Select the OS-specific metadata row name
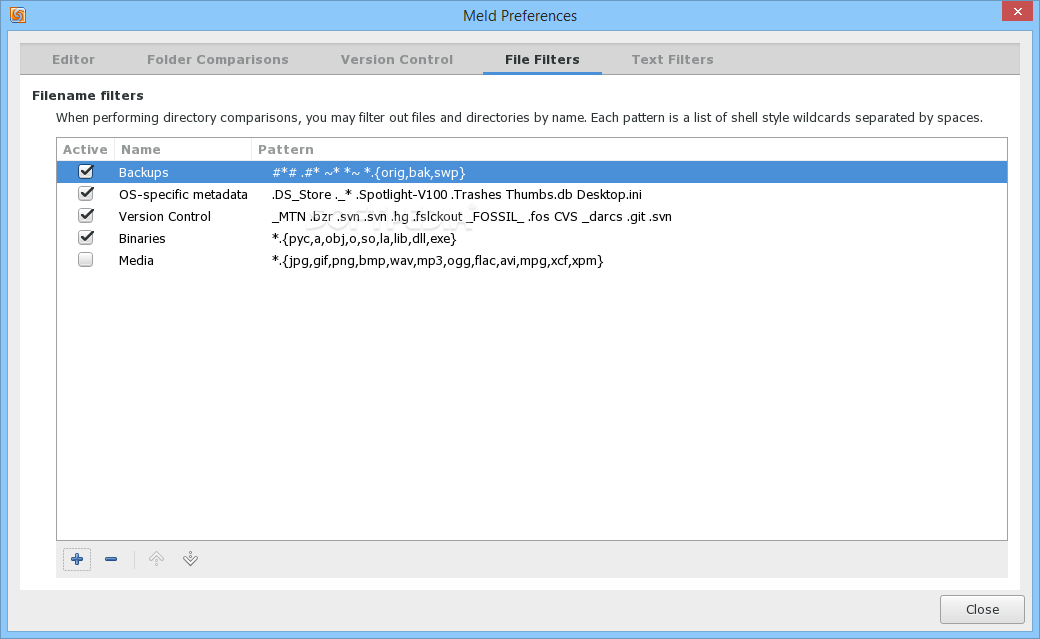The height and width of the screenshot is (639, 1040). (183, 194)
